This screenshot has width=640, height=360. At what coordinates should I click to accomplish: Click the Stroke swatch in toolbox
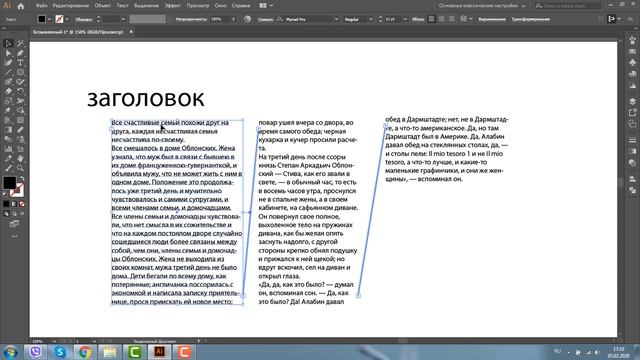18,191
